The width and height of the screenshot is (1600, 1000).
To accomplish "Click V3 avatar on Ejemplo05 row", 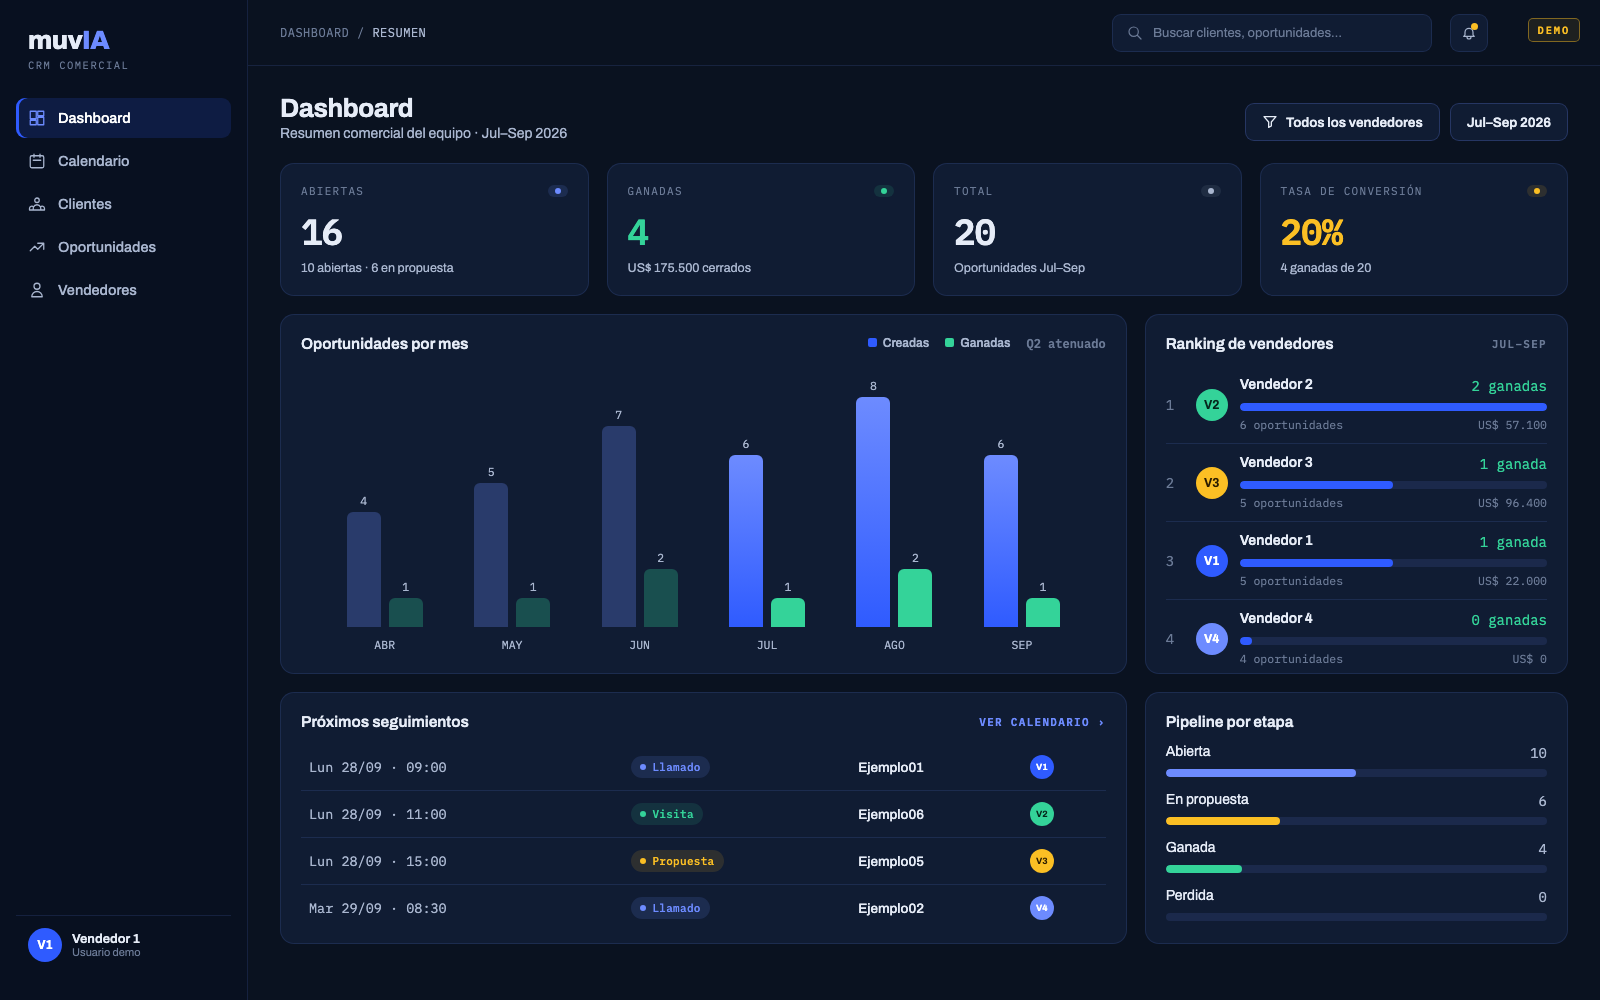I will [x=1042, y=861].
